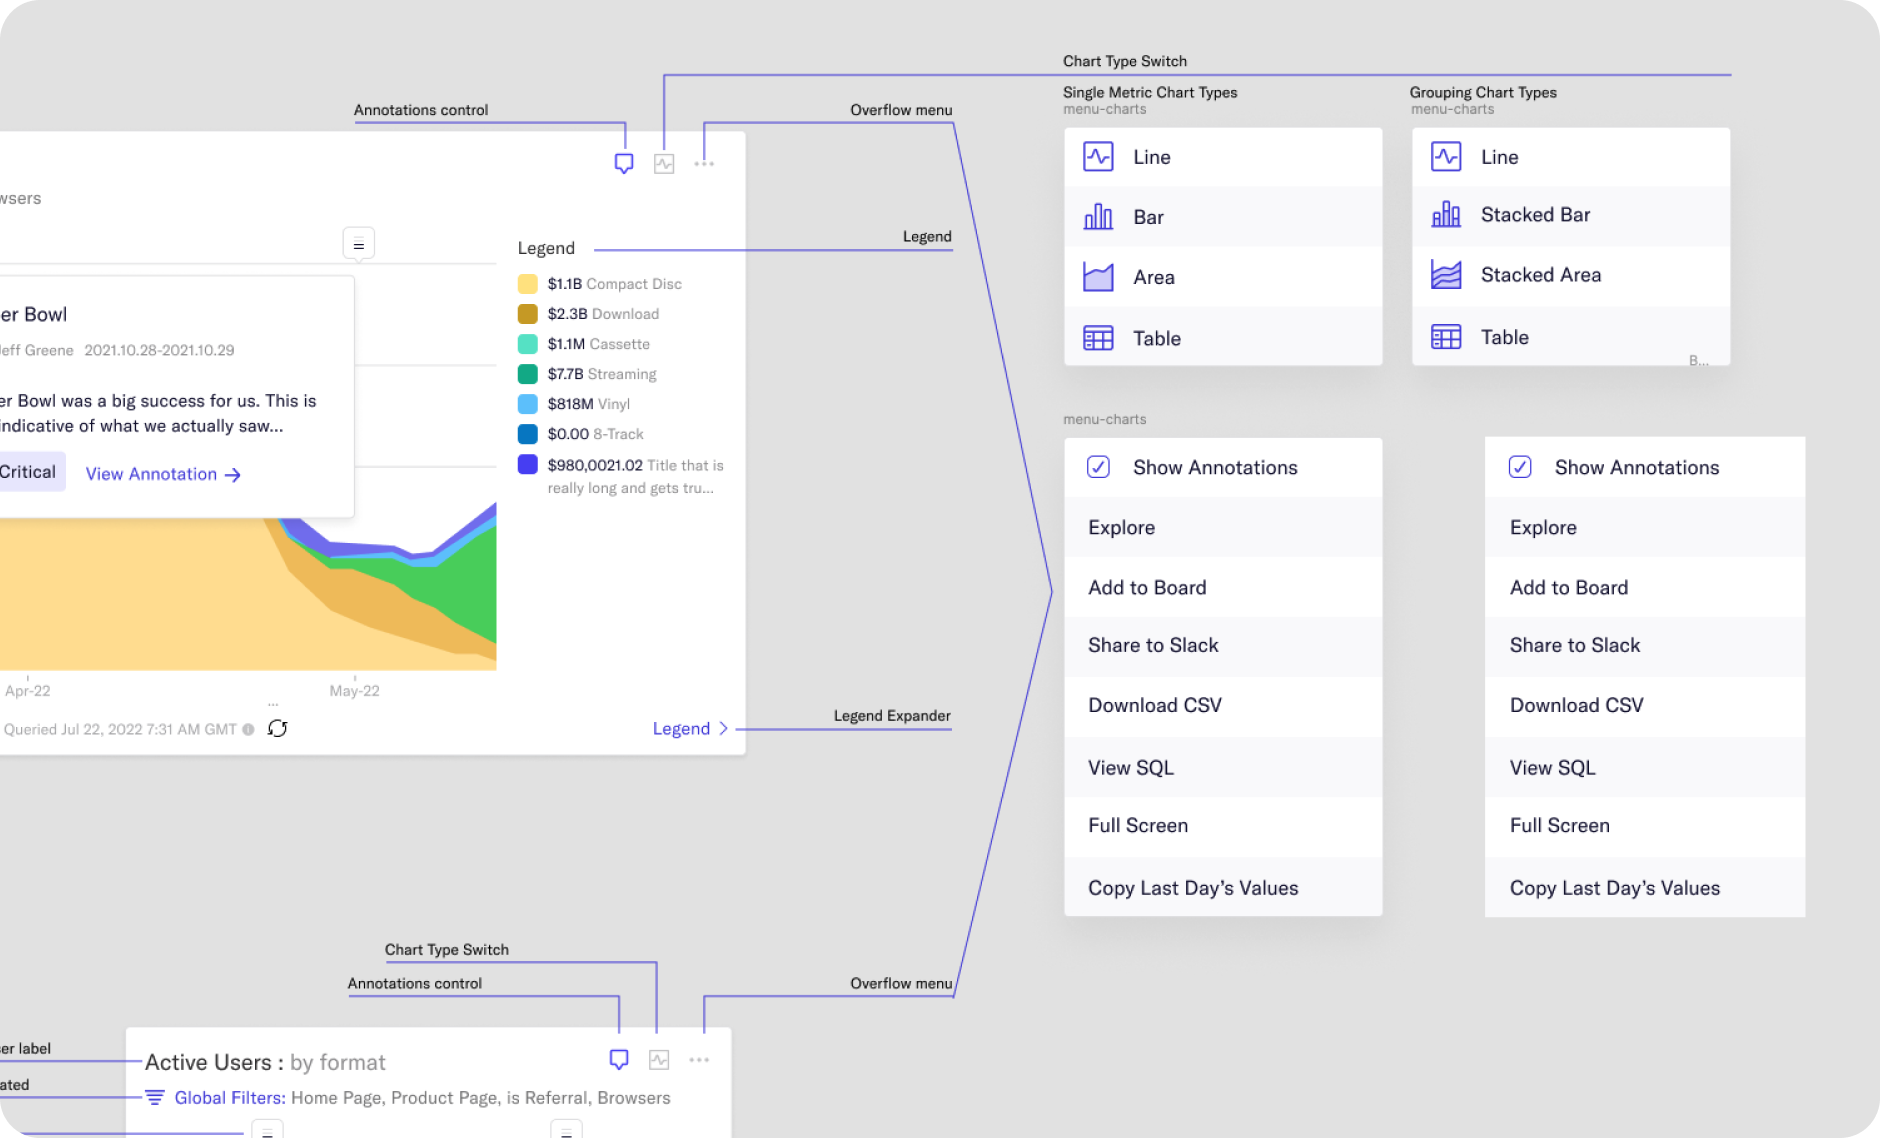Choose Share to Slack in right menu
Viewport: 1880px width, 1138px height.
[1645, 646]
